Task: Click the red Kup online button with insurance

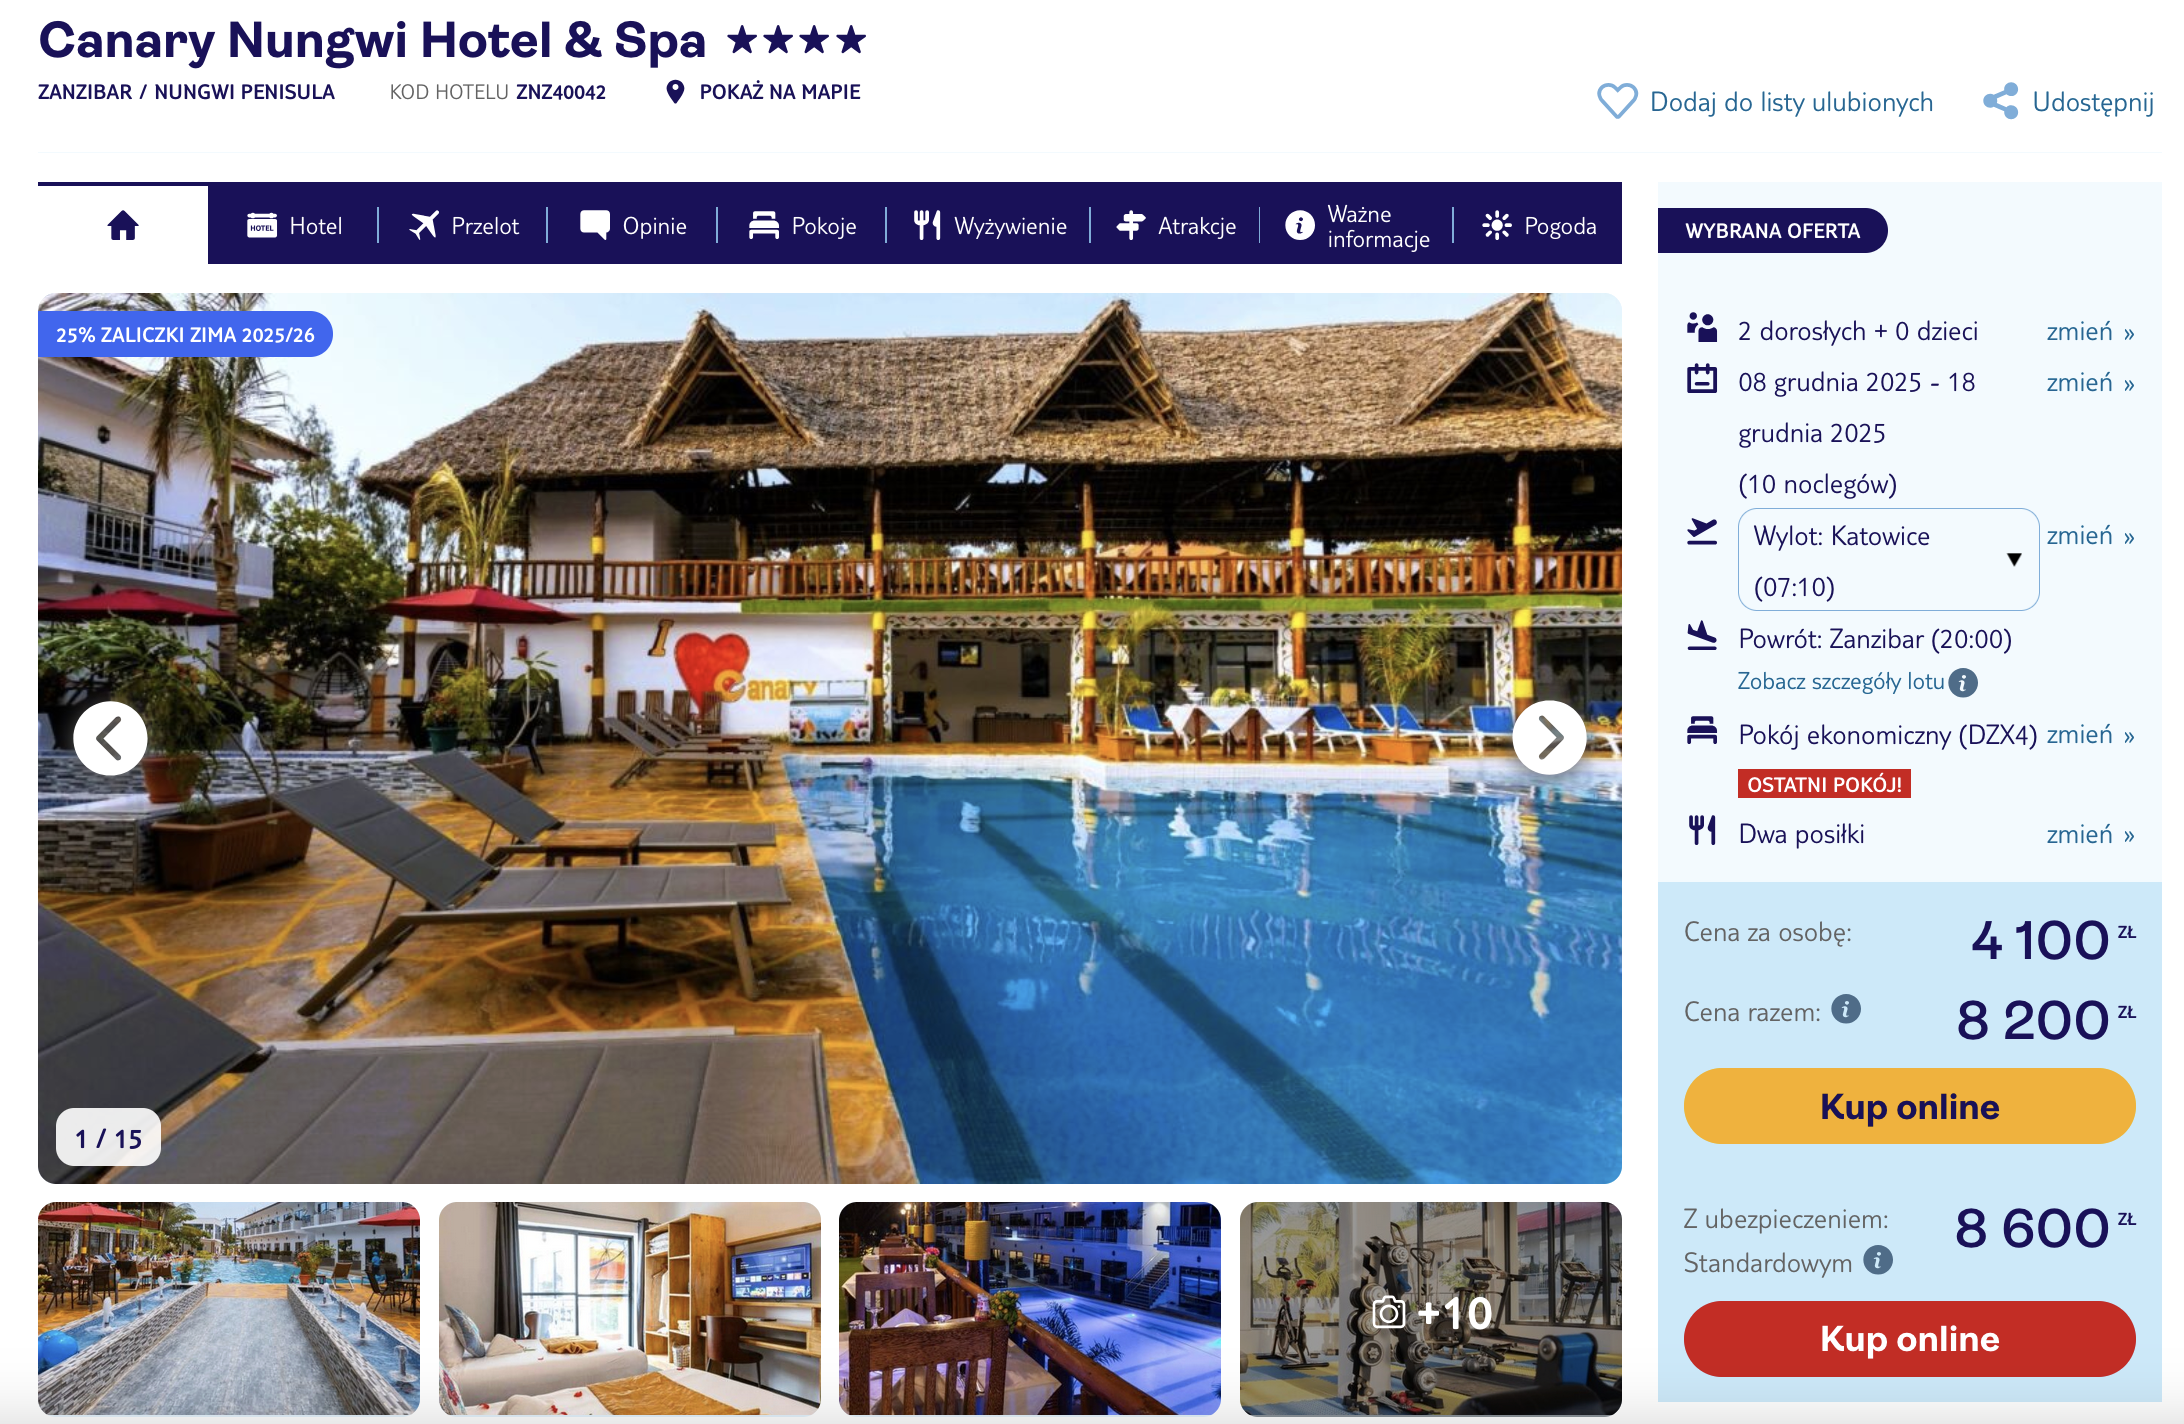Action: [x=1909, y=1338]
